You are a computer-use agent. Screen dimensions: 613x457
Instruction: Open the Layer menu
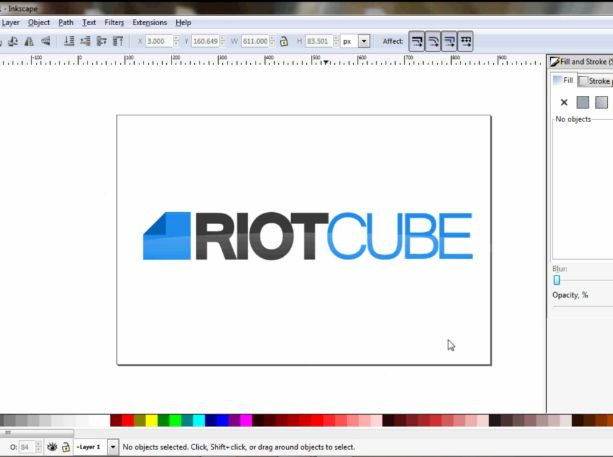point(11,23)
